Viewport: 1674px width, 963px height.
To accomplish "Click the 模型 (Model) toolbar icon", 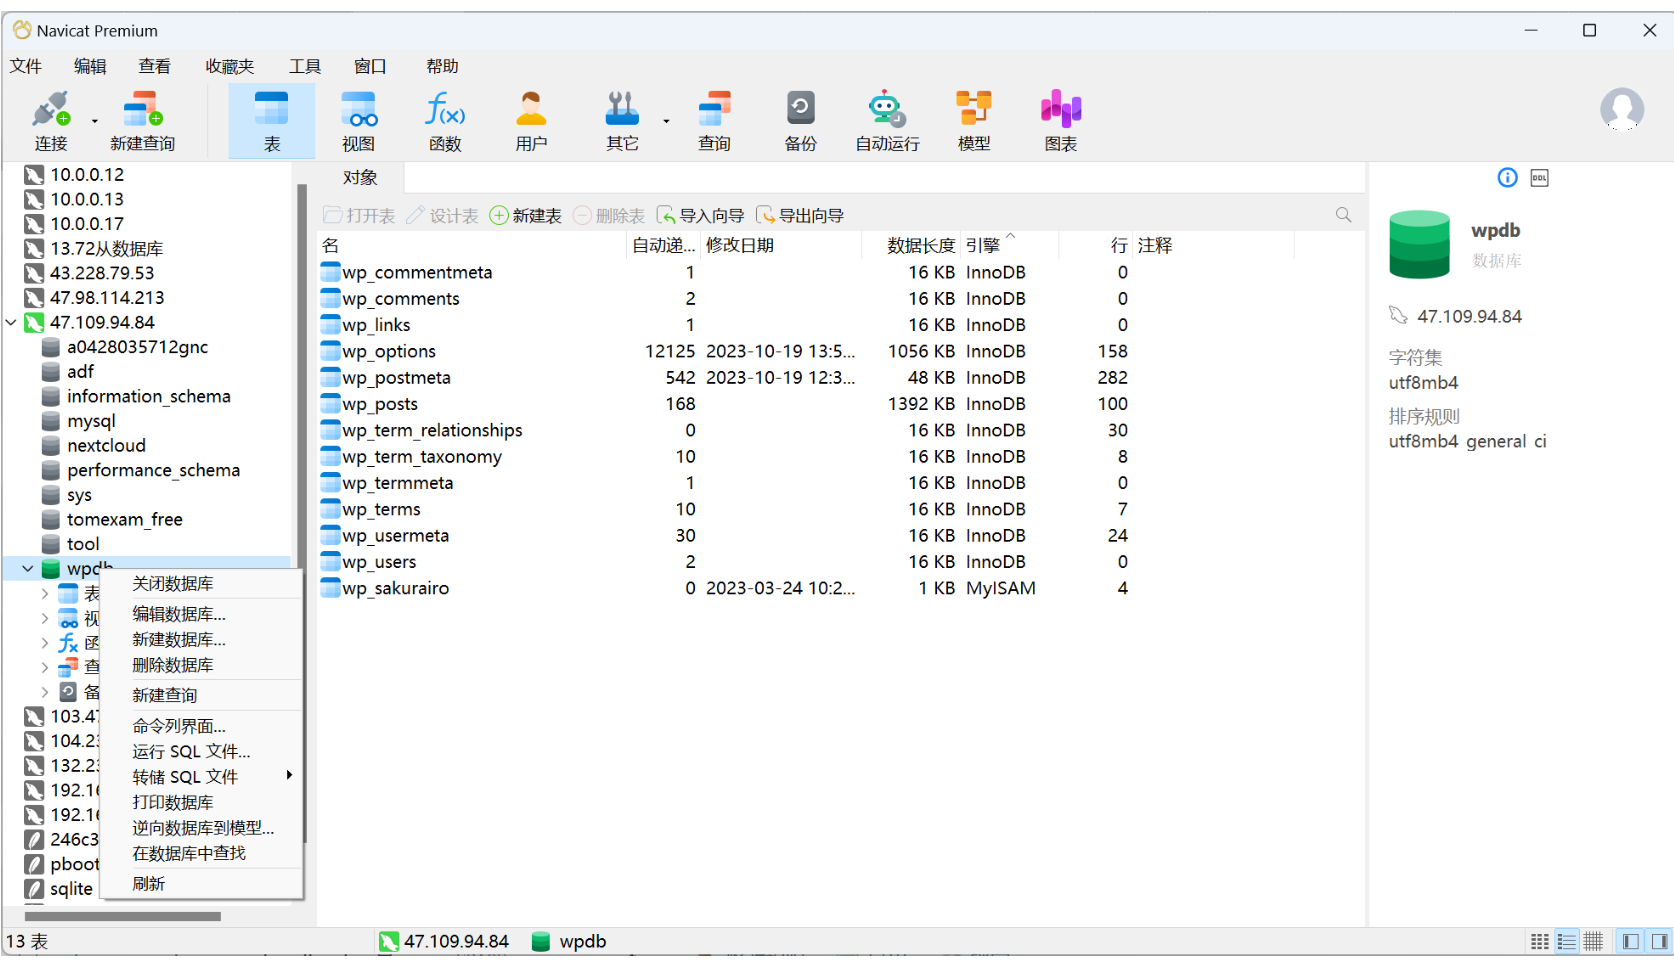I will (973, 120).
